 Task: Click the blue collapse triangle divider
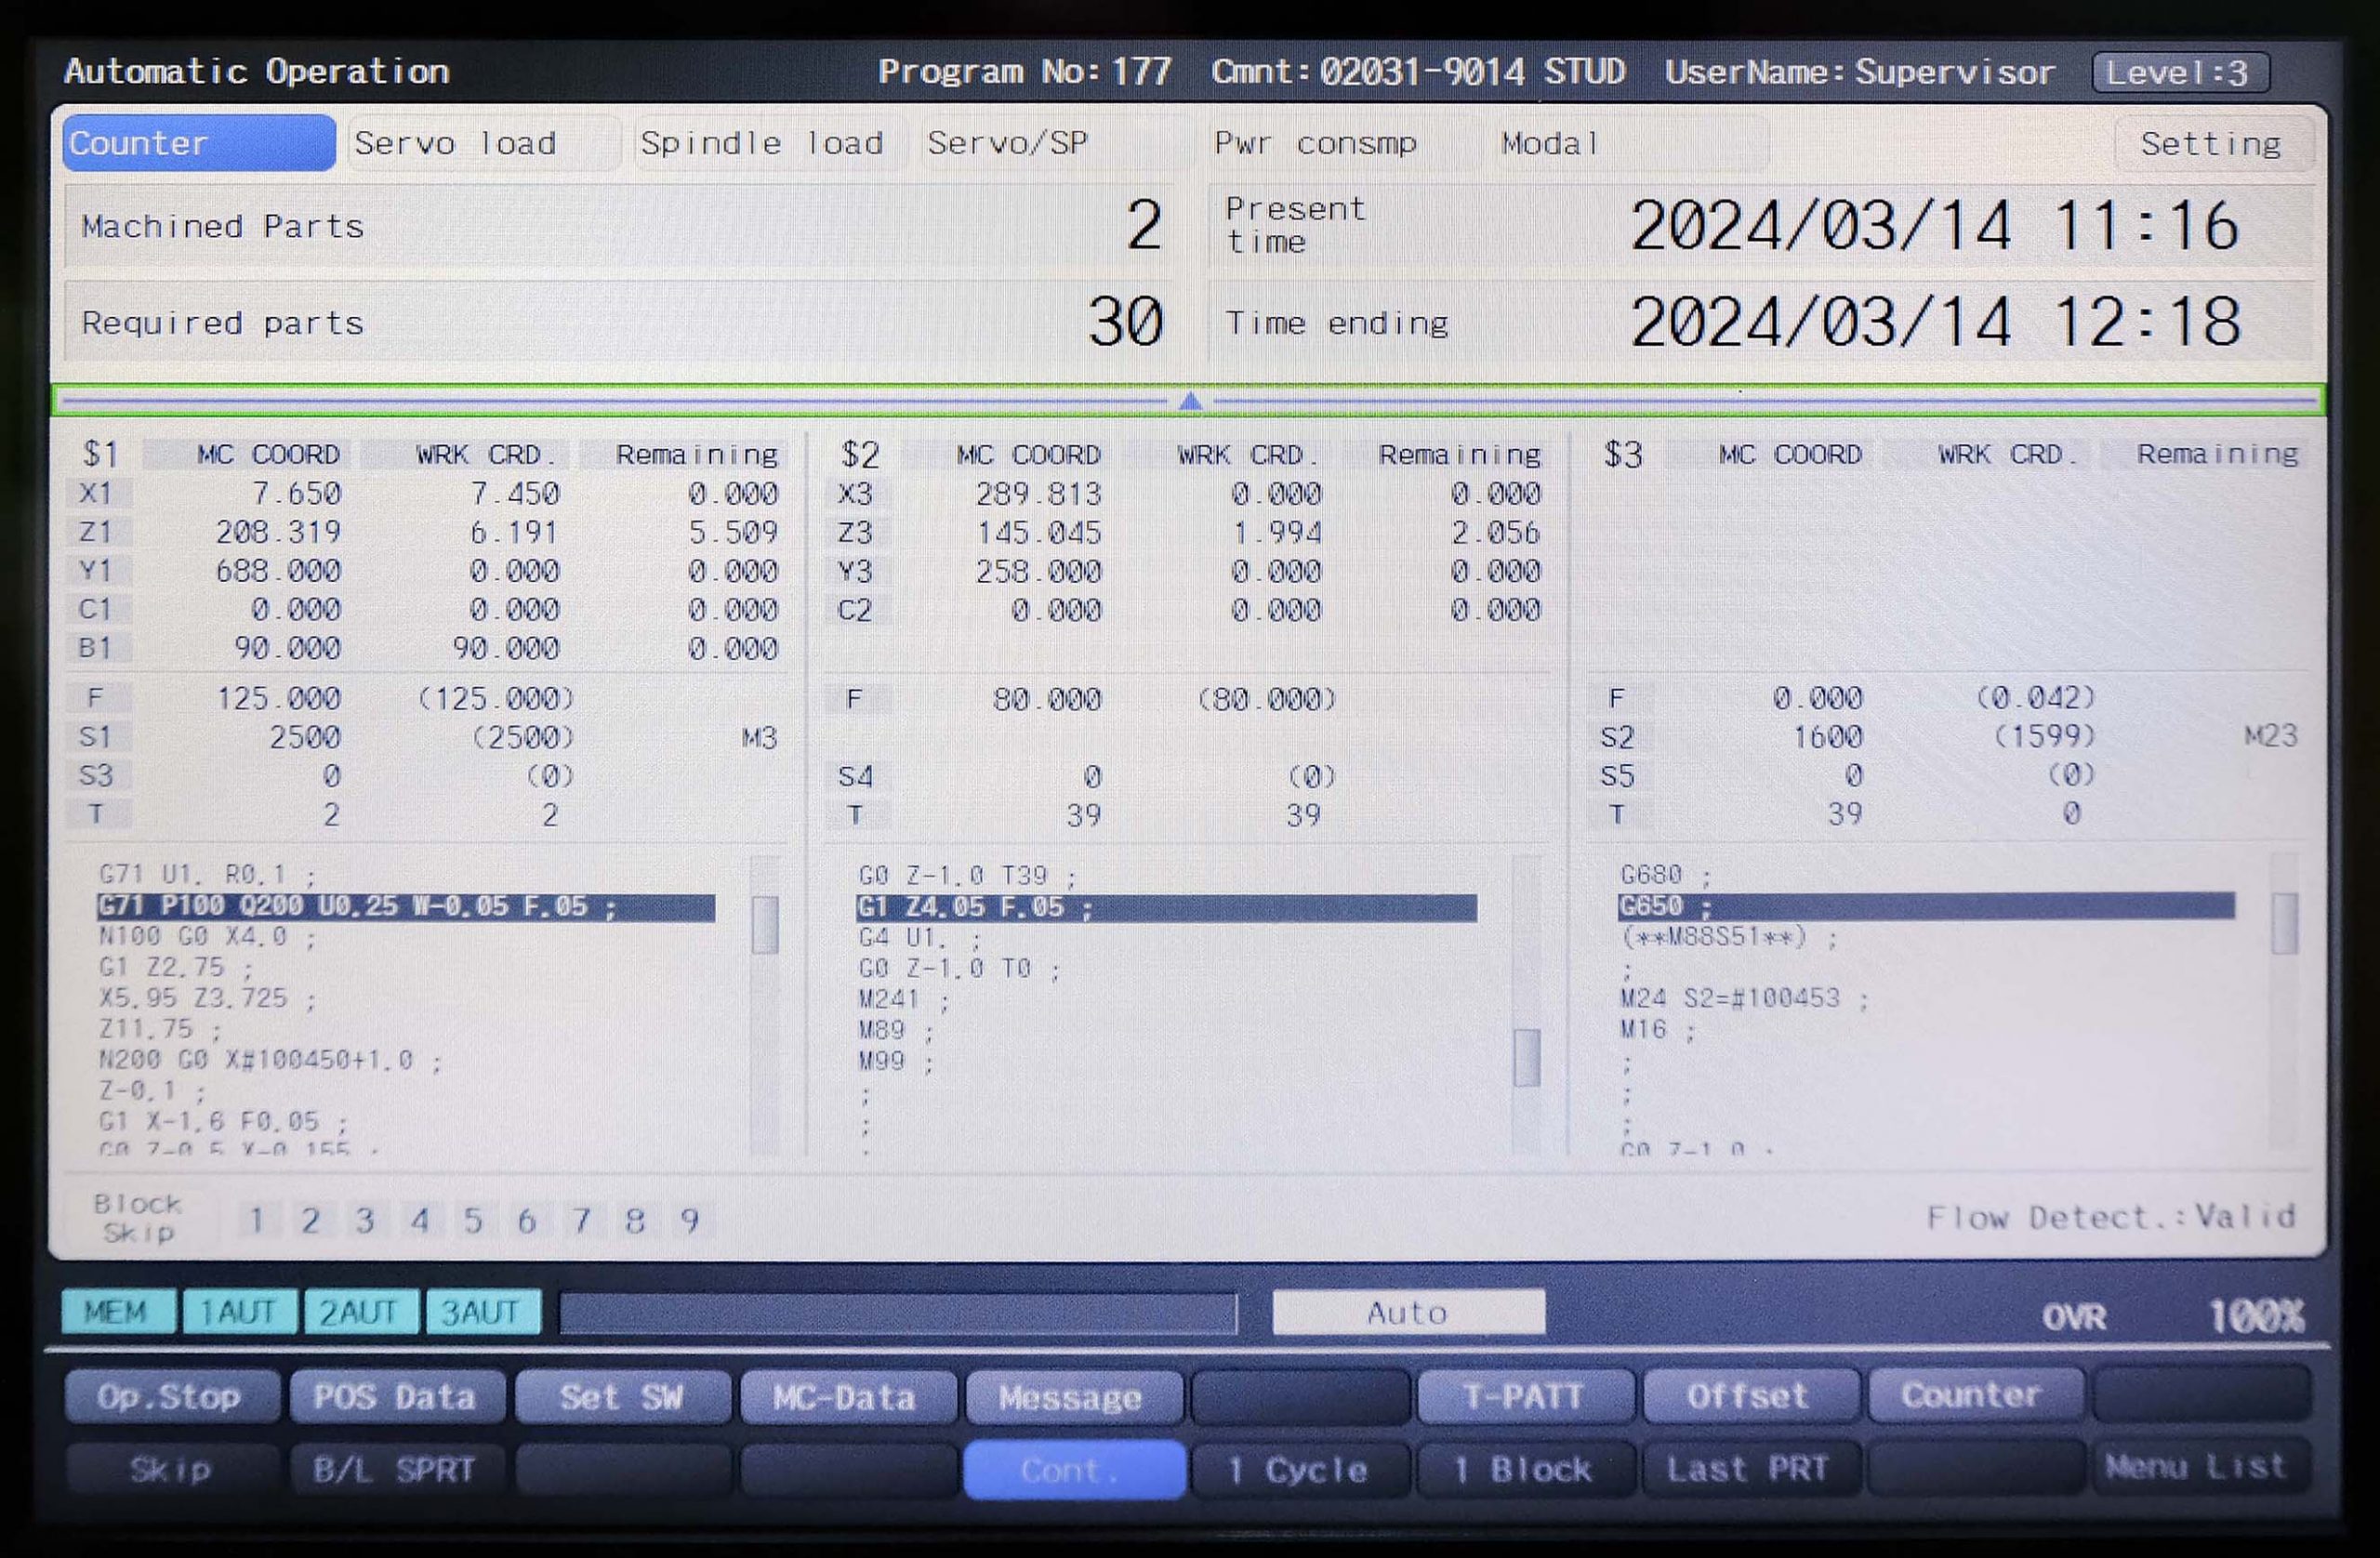1190,401
